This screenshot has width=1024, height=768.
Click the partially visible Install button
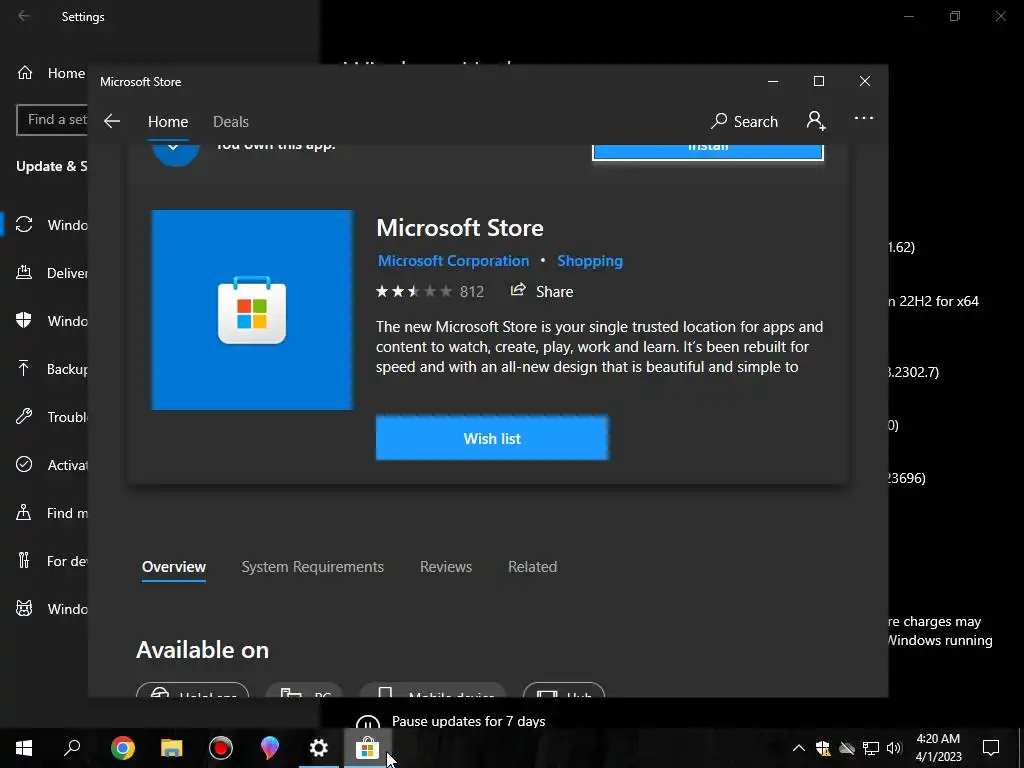coord(707,152)
